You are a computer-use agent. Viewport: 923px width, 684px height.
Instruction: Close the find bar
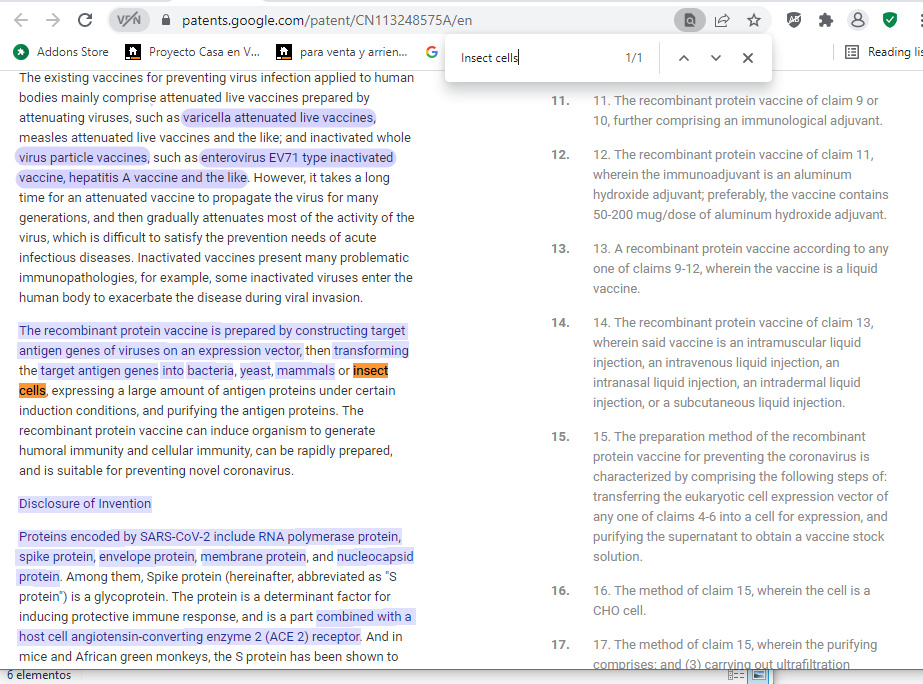pyautogui.click(x=748, y=58)
